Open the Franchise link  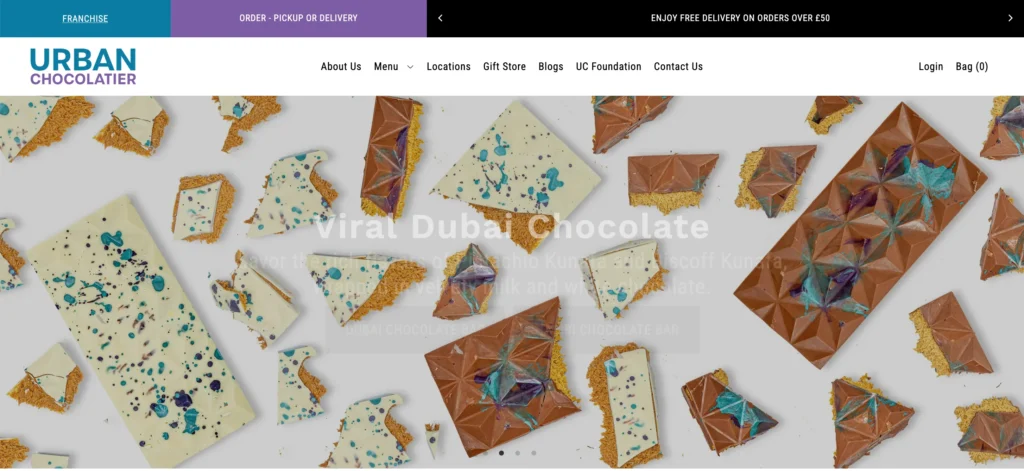pyautogui.click(x=85, y=18)
